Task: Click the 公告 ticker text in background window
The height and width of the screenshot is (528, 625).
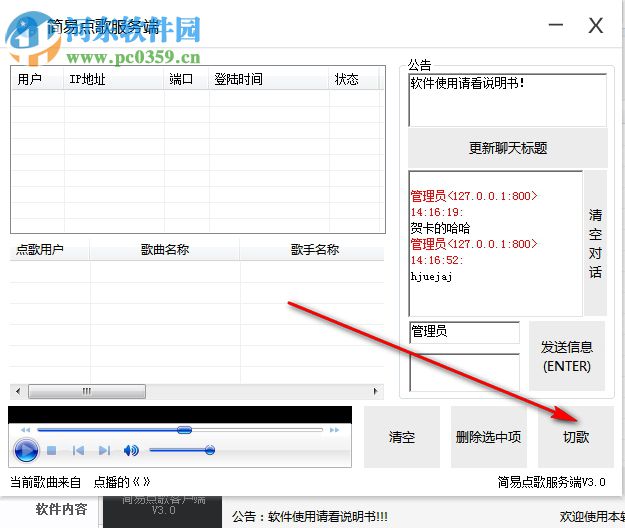Action: tap(310, 517)
